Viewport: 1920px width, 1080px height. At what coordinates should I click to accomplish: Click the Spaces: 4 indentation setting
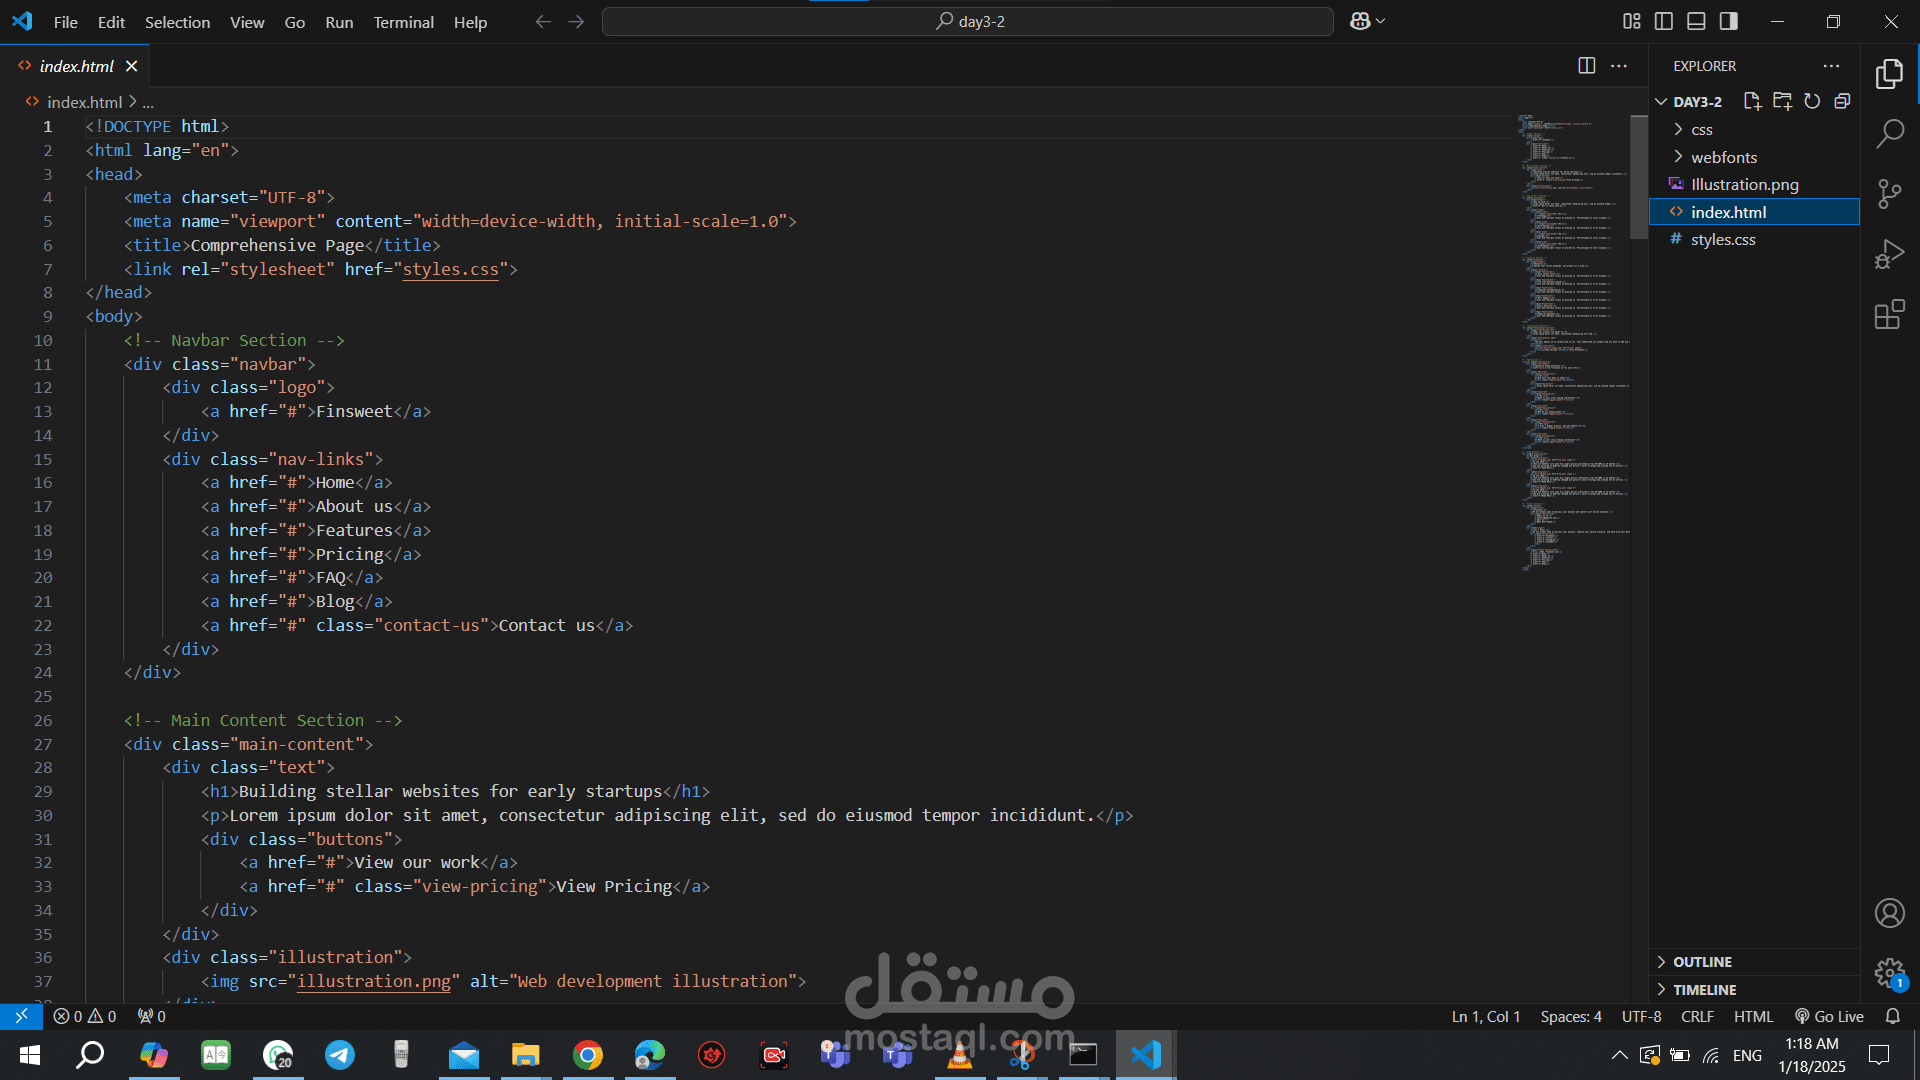(x=1570, y=1016)
